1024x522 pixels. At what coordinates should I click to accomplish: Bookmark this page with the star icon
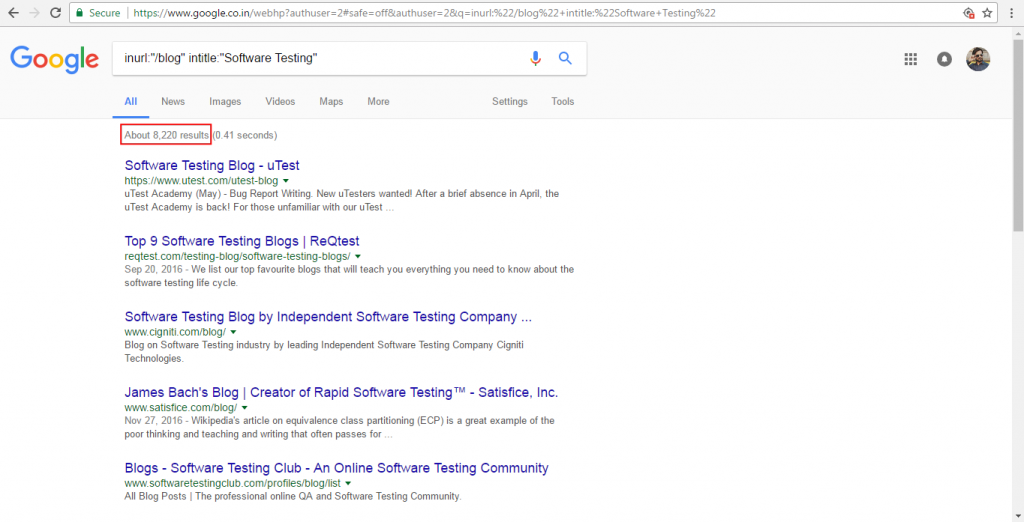987,13
